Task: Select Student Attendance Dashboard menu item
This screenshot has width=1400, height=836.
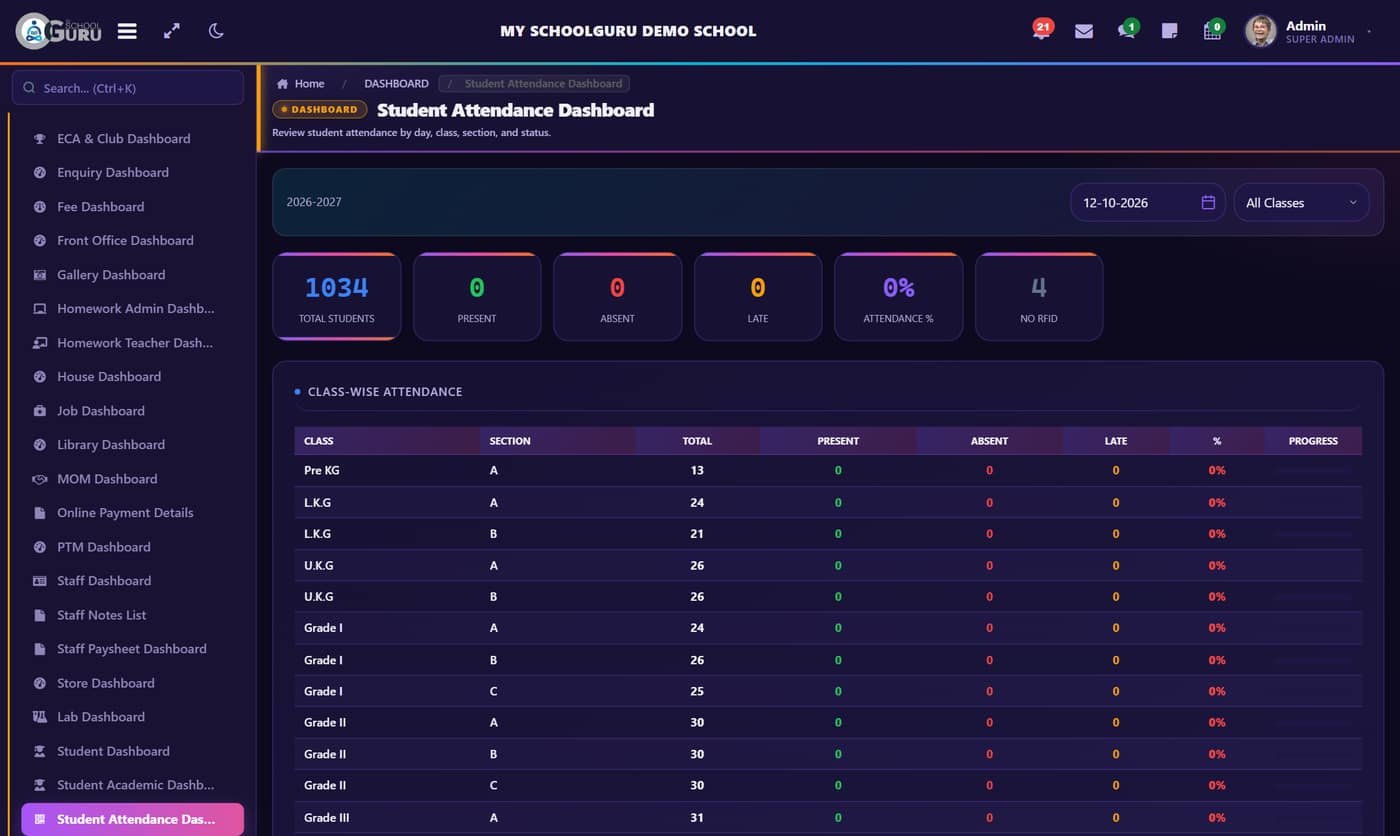Action: tap(132, 819)
